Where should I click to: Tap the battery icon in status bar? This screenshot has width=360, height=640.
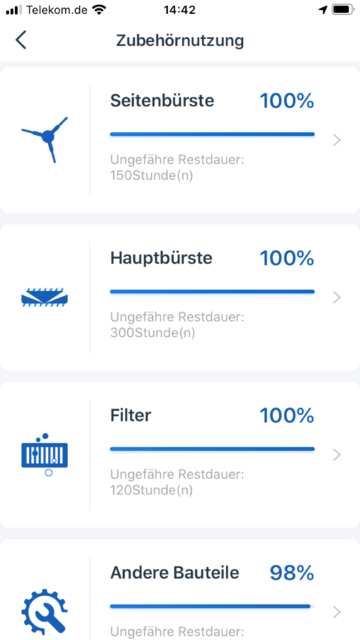342,9
